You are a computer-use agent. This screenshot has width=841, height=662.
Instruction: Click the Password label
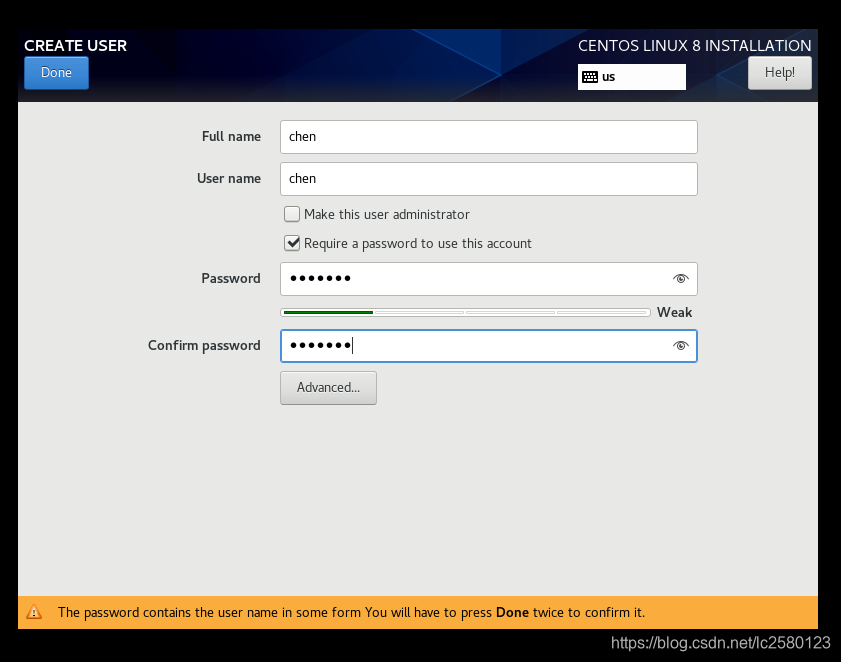pyautogui.click(x=231, y=278)
